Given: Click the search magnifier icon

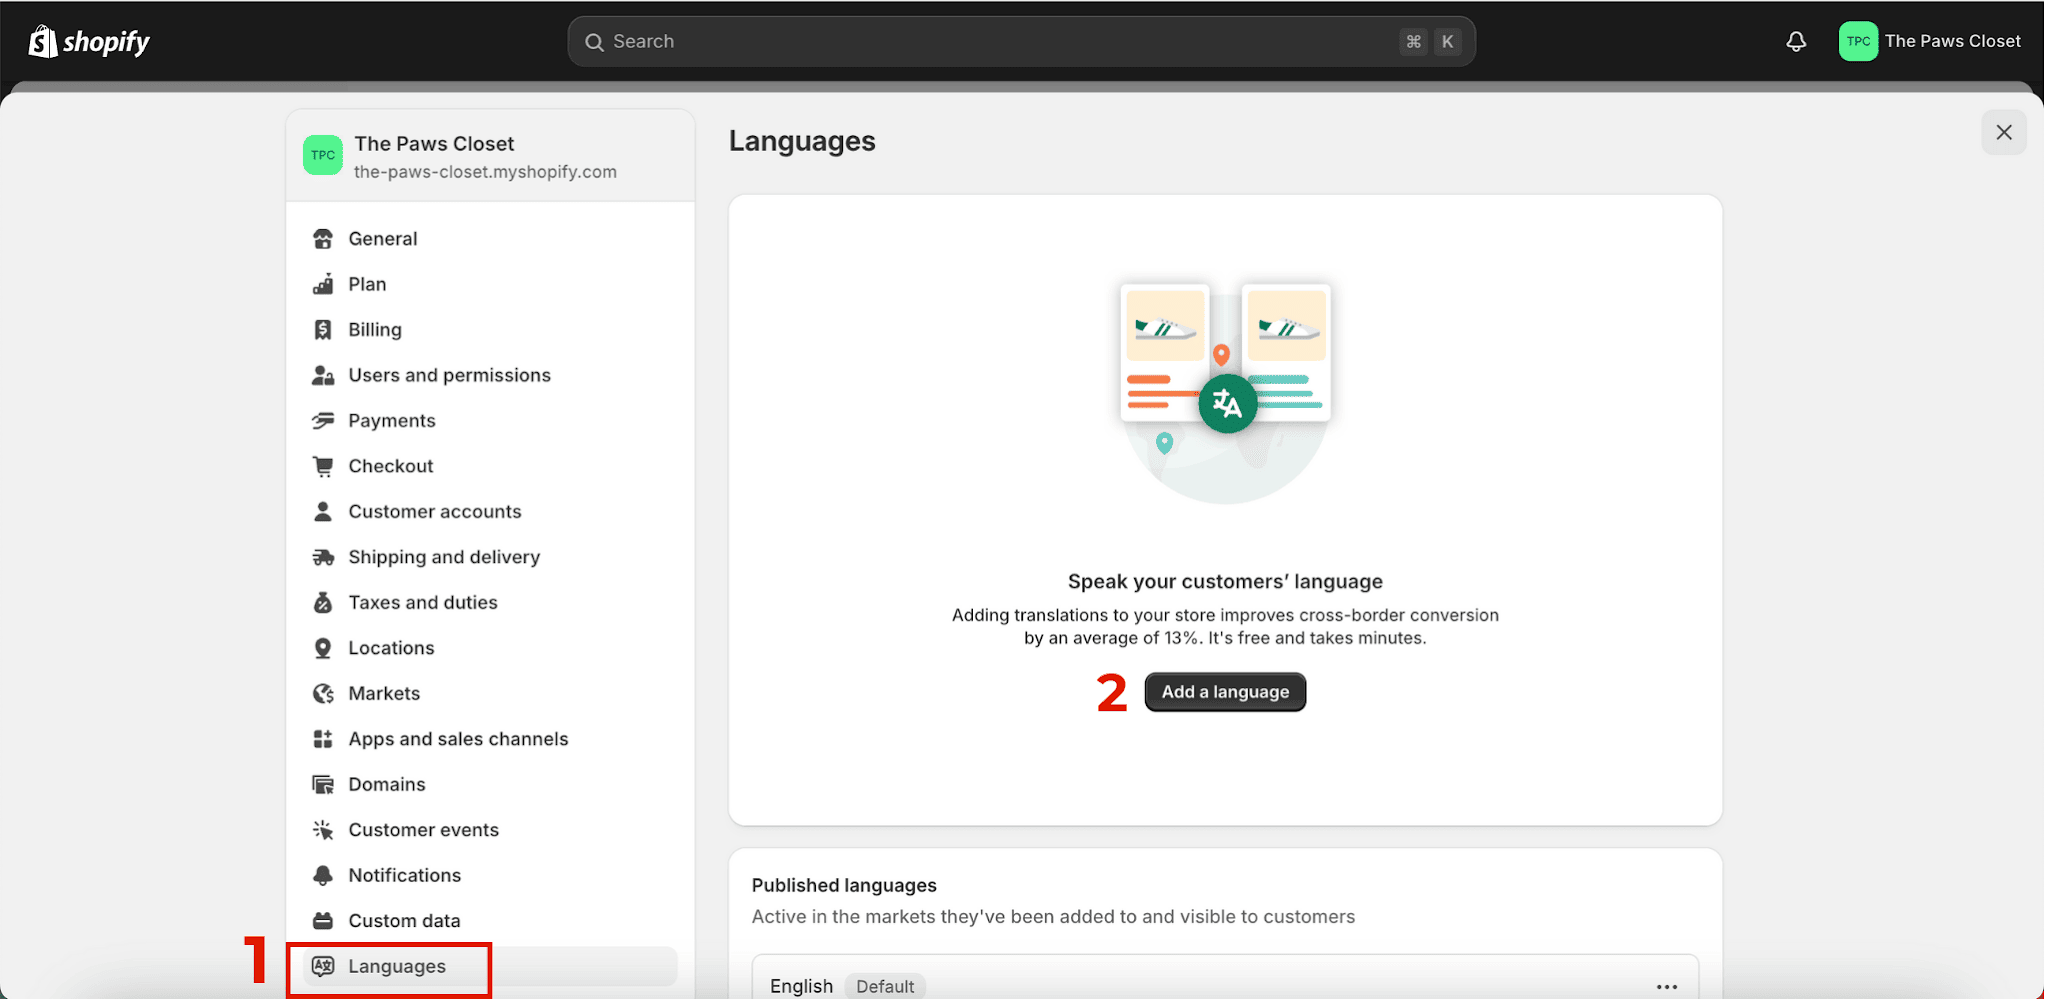Looking at the screenshot, I should point(594,42).
